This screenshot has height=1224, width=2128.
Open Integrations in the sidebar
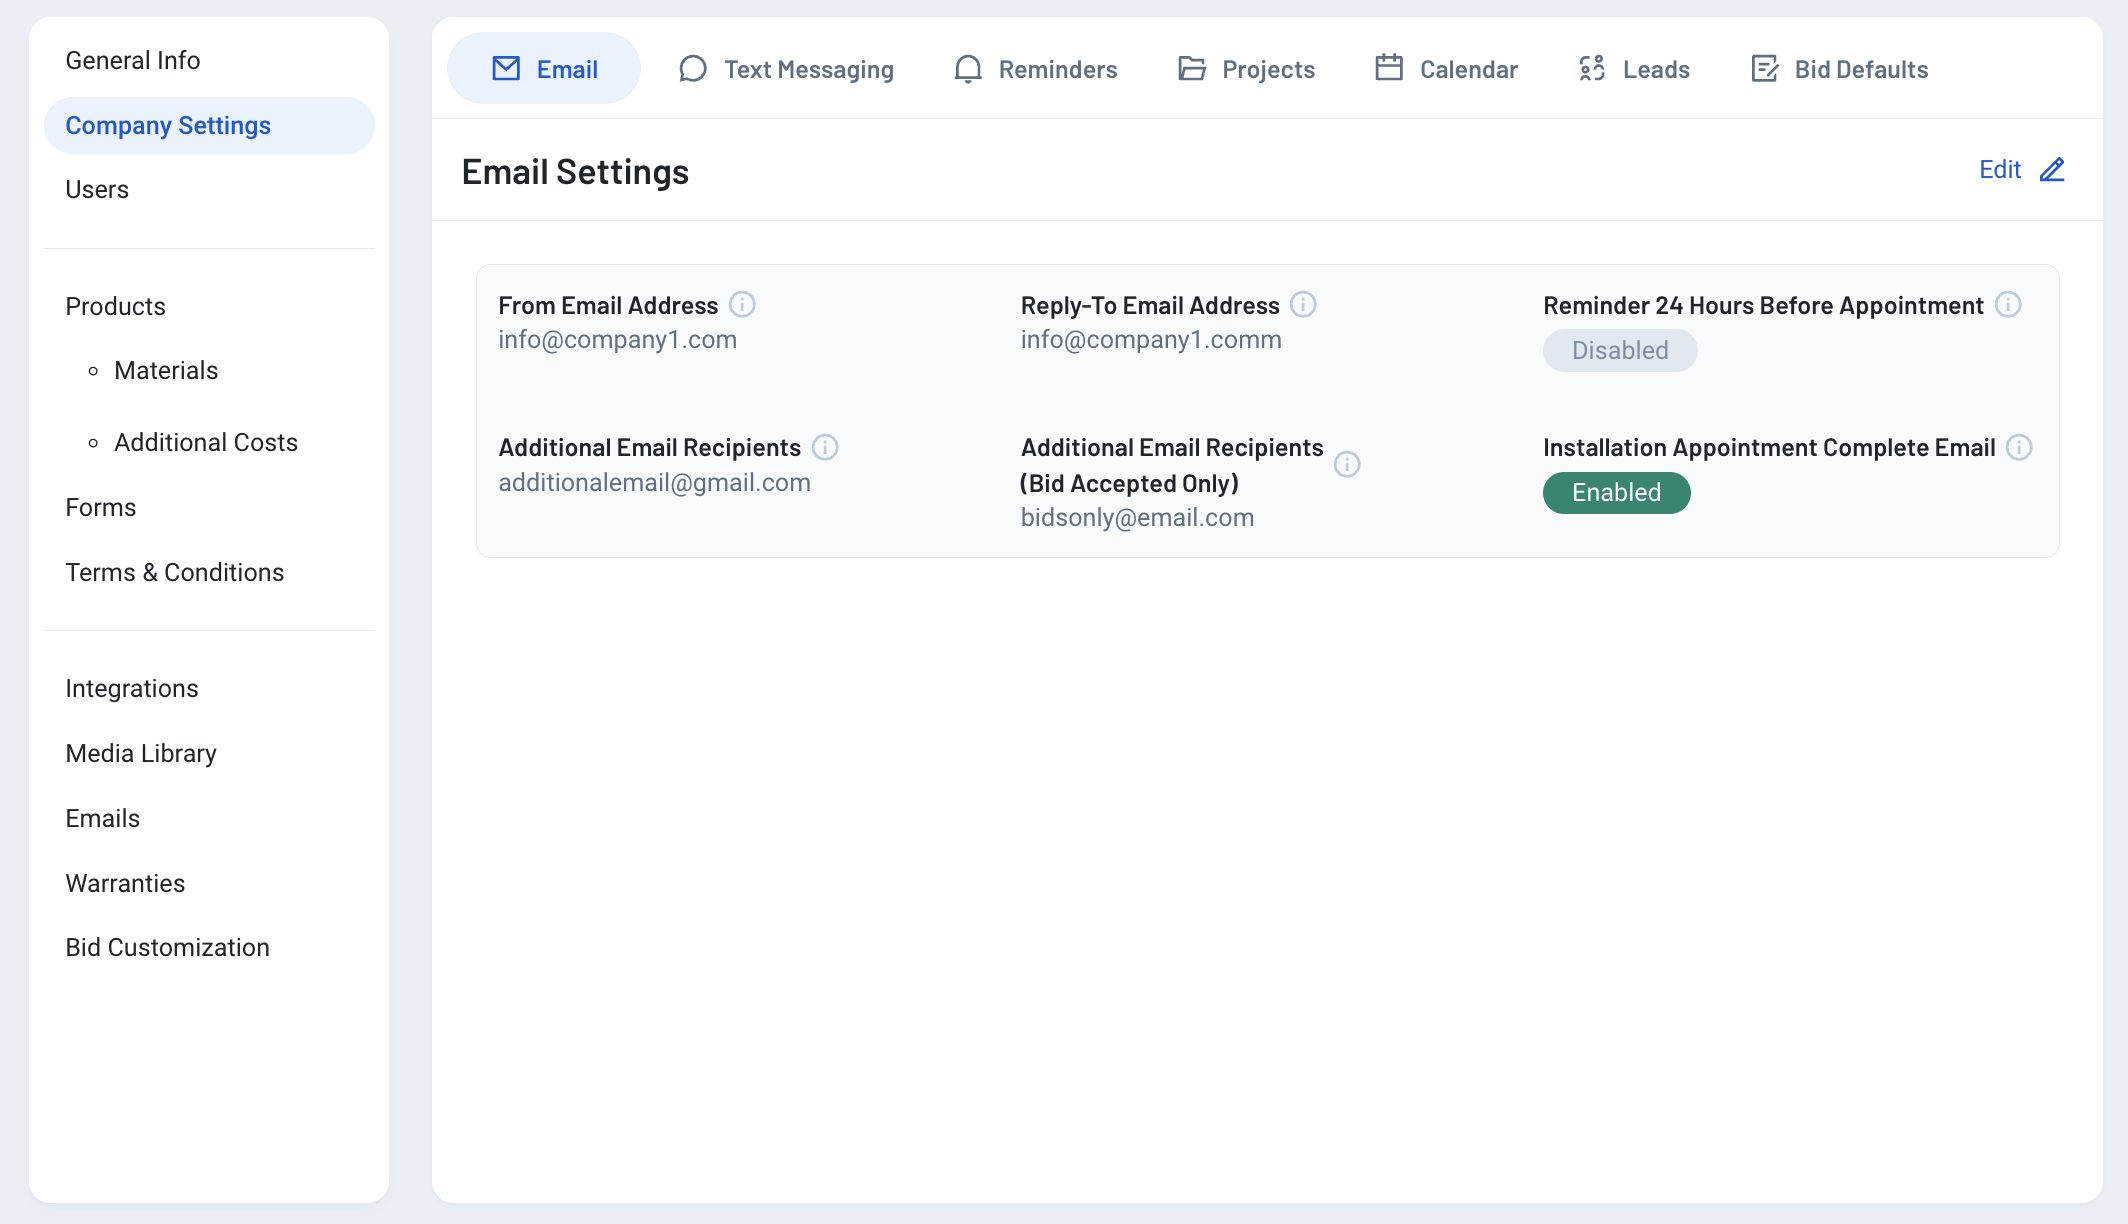(132, 689)
